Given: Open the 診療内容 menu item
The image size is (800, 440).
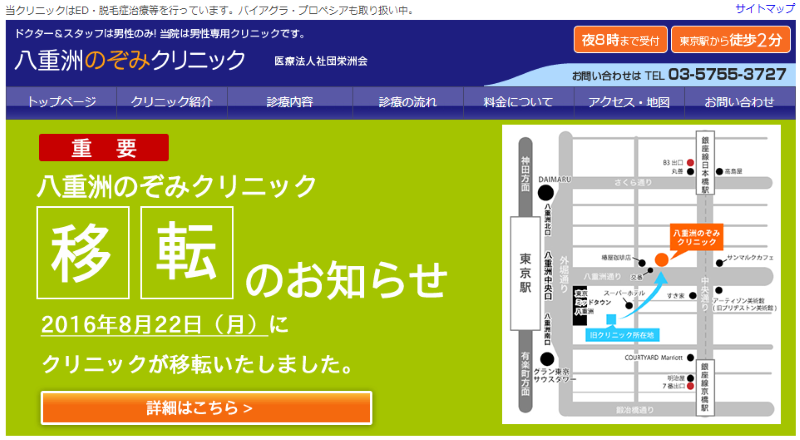Looking at the screenshot, I should 290,102.
